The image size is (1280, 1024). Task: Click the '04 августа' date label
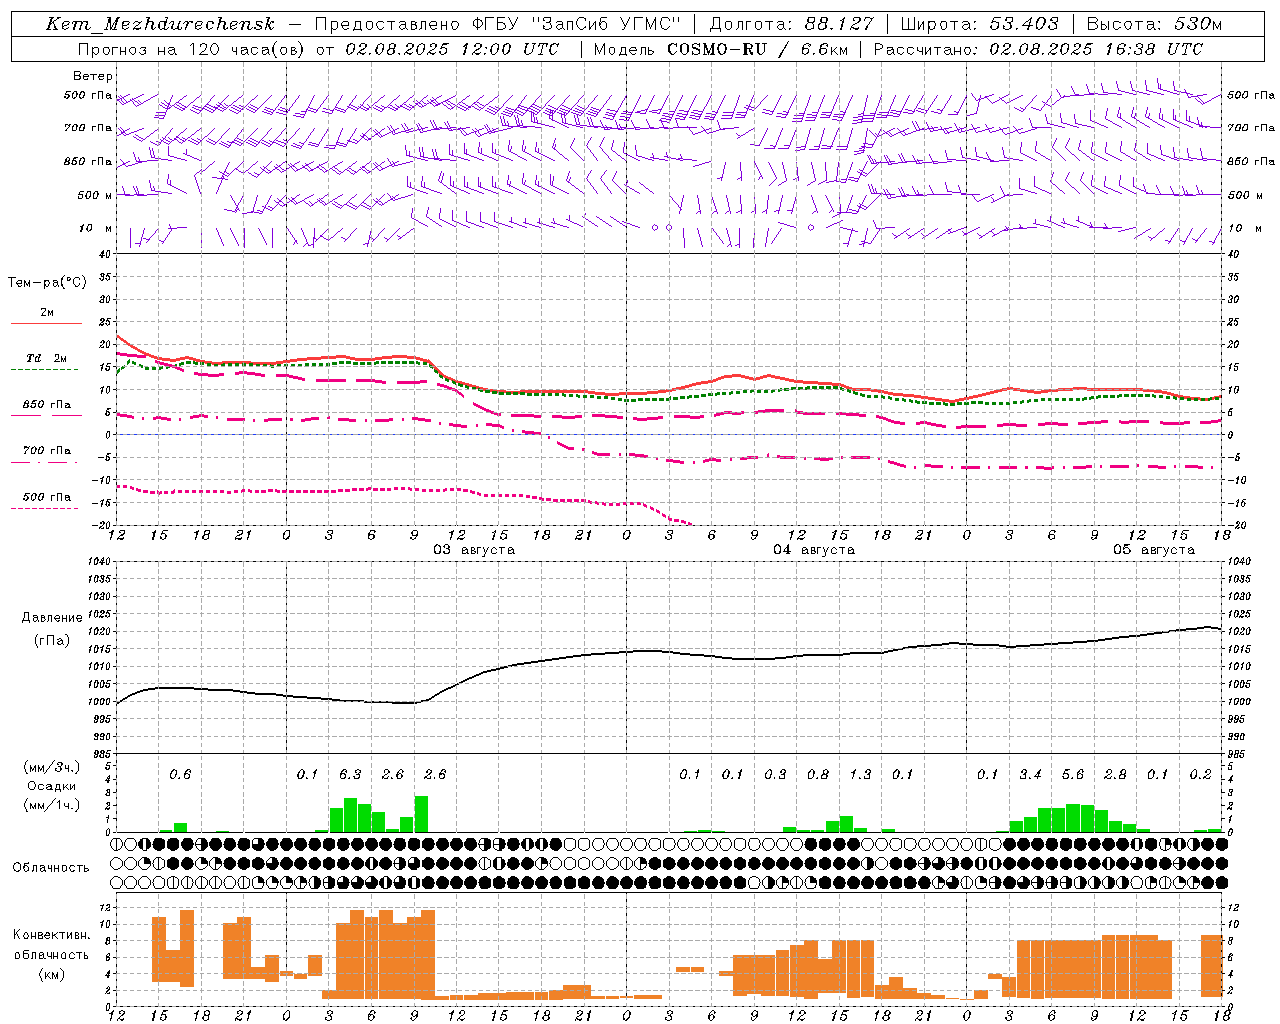[x=814, y=550]
